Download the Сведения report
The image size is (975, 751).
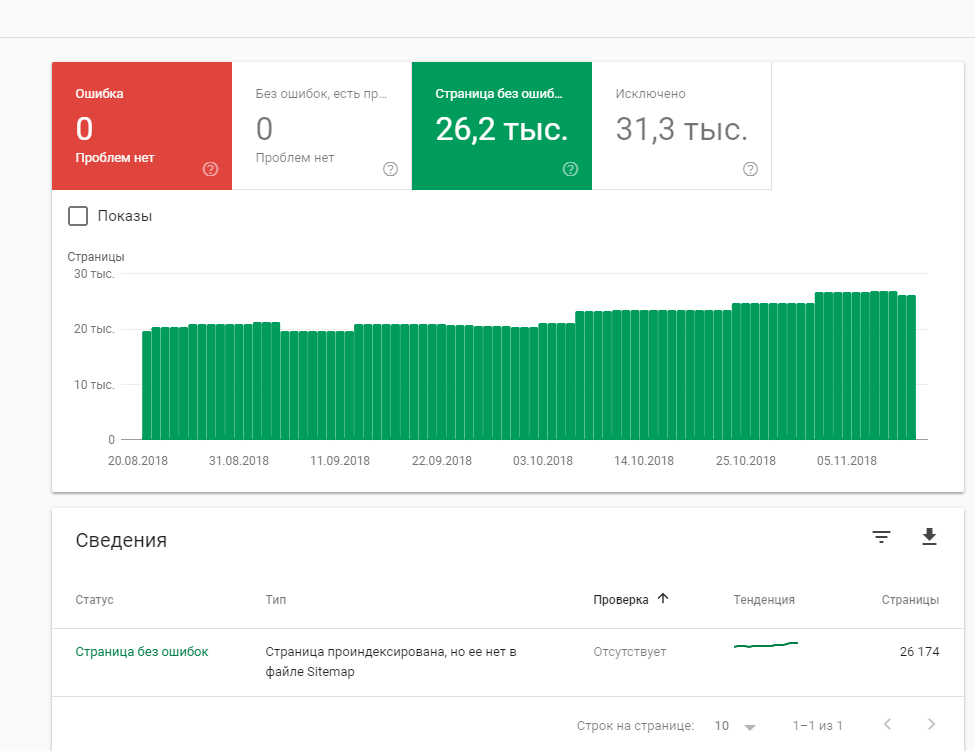pos(929,537)
